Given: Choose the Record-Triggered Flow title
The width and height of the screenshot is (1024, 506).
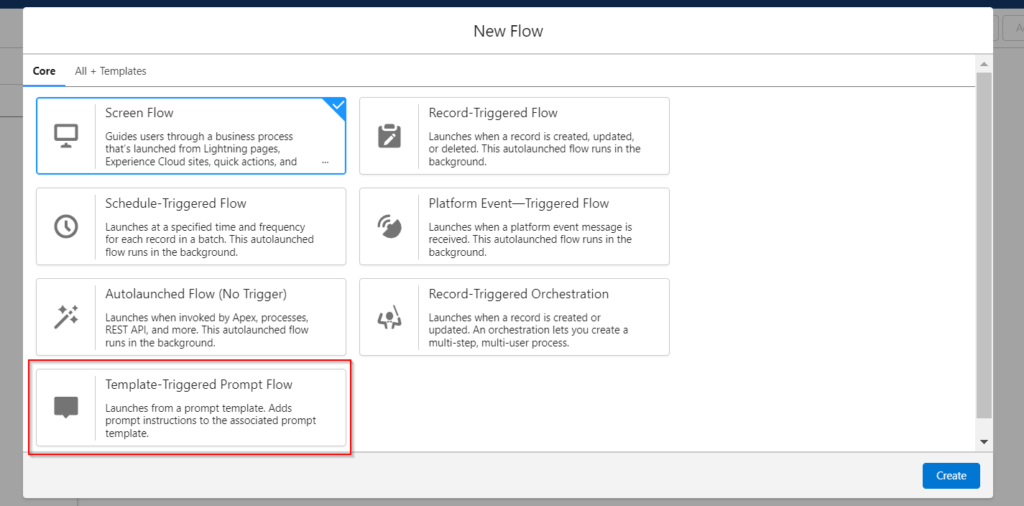Looking at the screenshot, I should [x=493, y=113].
